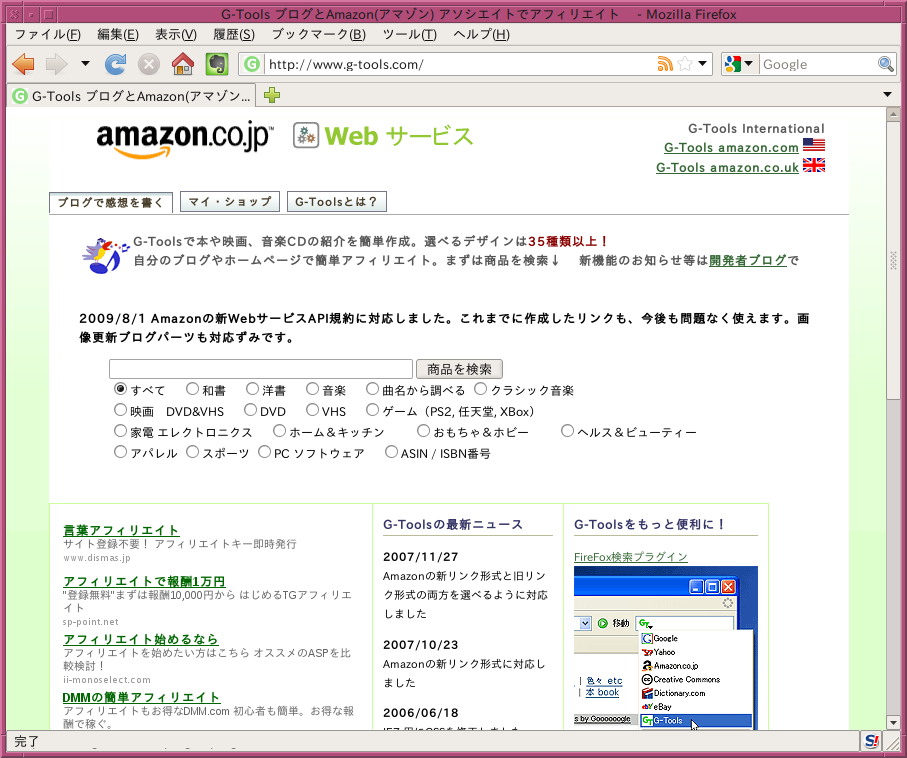Click the blue bird mascot icon
This screenshot has height=758, width=907.
click(x=105, y=255)
